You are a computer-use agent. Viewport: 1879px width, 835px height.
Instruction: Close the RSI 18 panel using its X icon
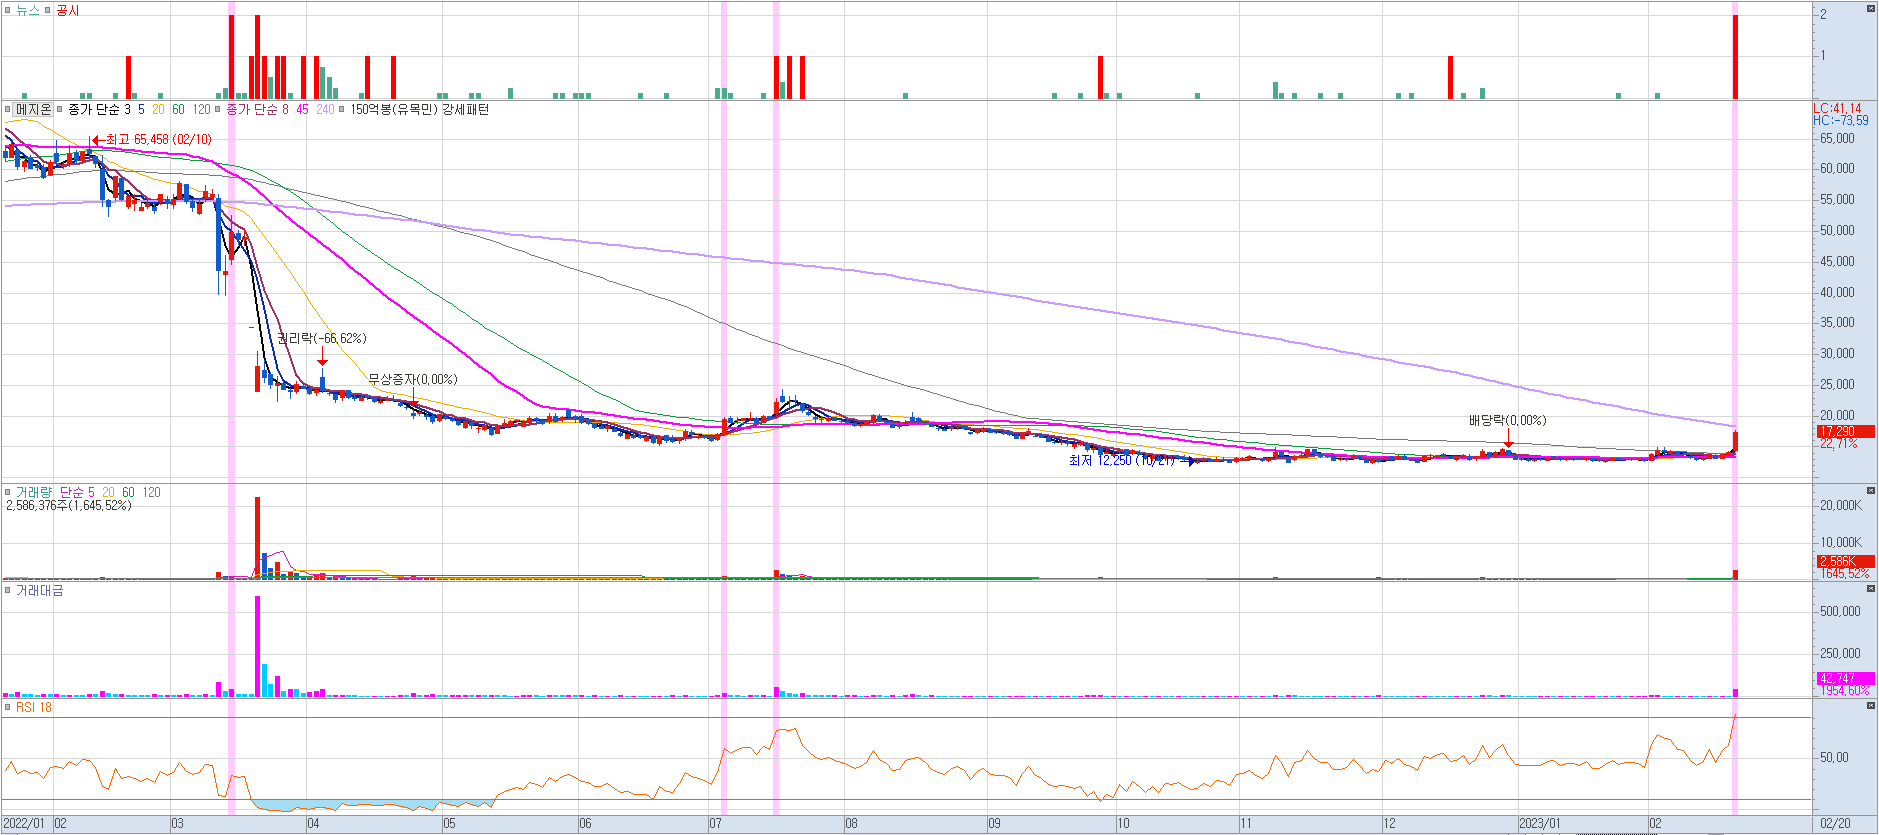pos(1871,706)
